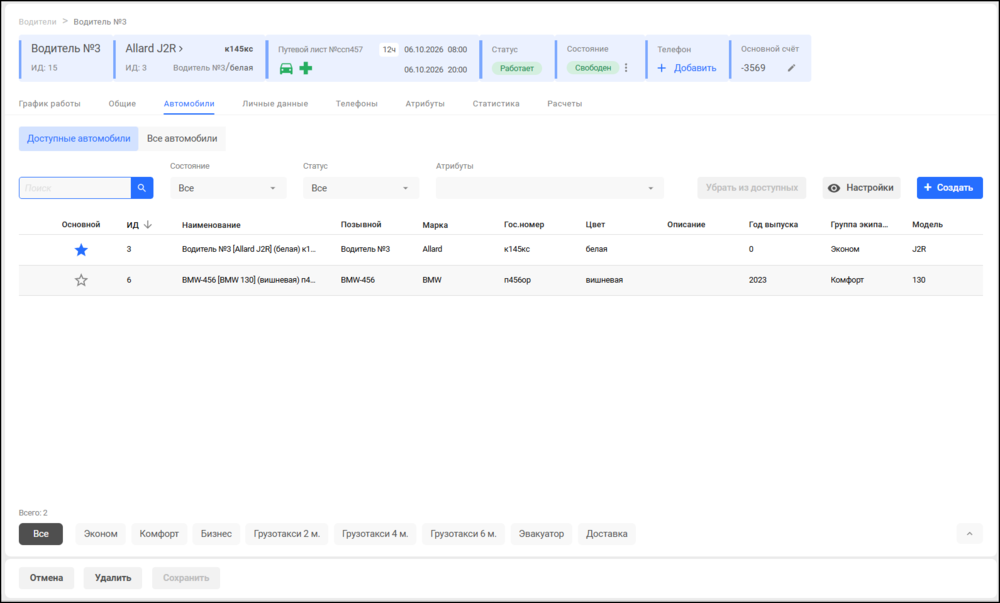The image size is (1000, 603).
Task: Switch to the Статистика tab
Action: point(496,103)
